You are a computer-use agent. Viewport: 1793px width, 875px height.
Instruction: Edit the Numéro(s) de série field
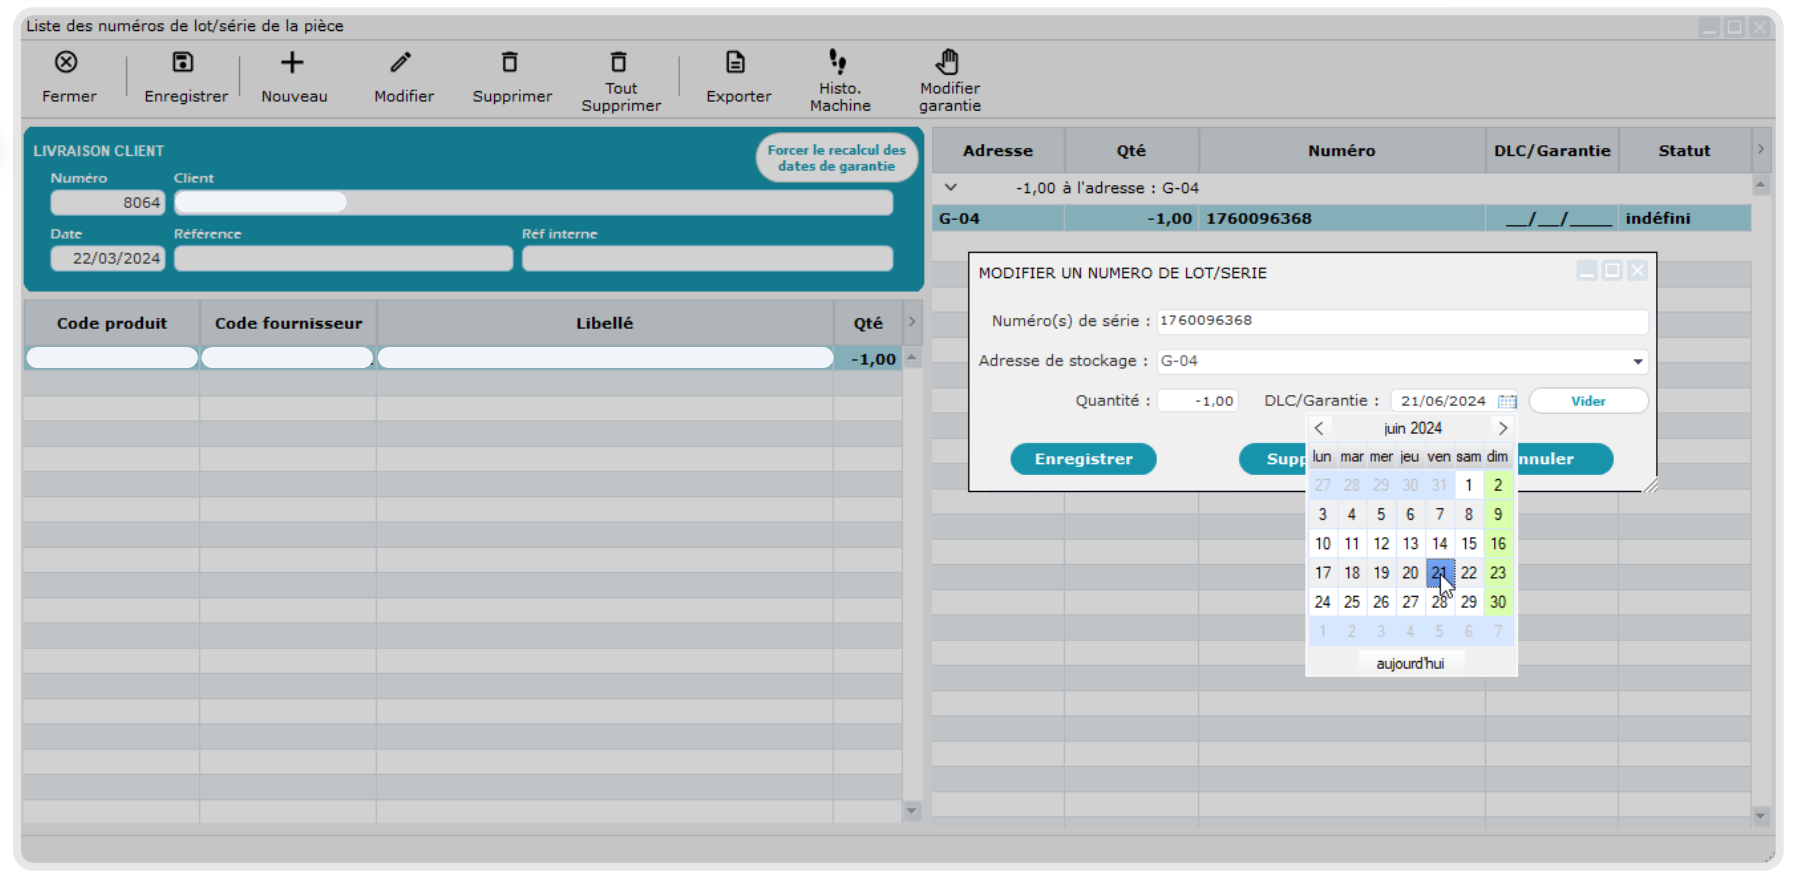(1402, 321)
